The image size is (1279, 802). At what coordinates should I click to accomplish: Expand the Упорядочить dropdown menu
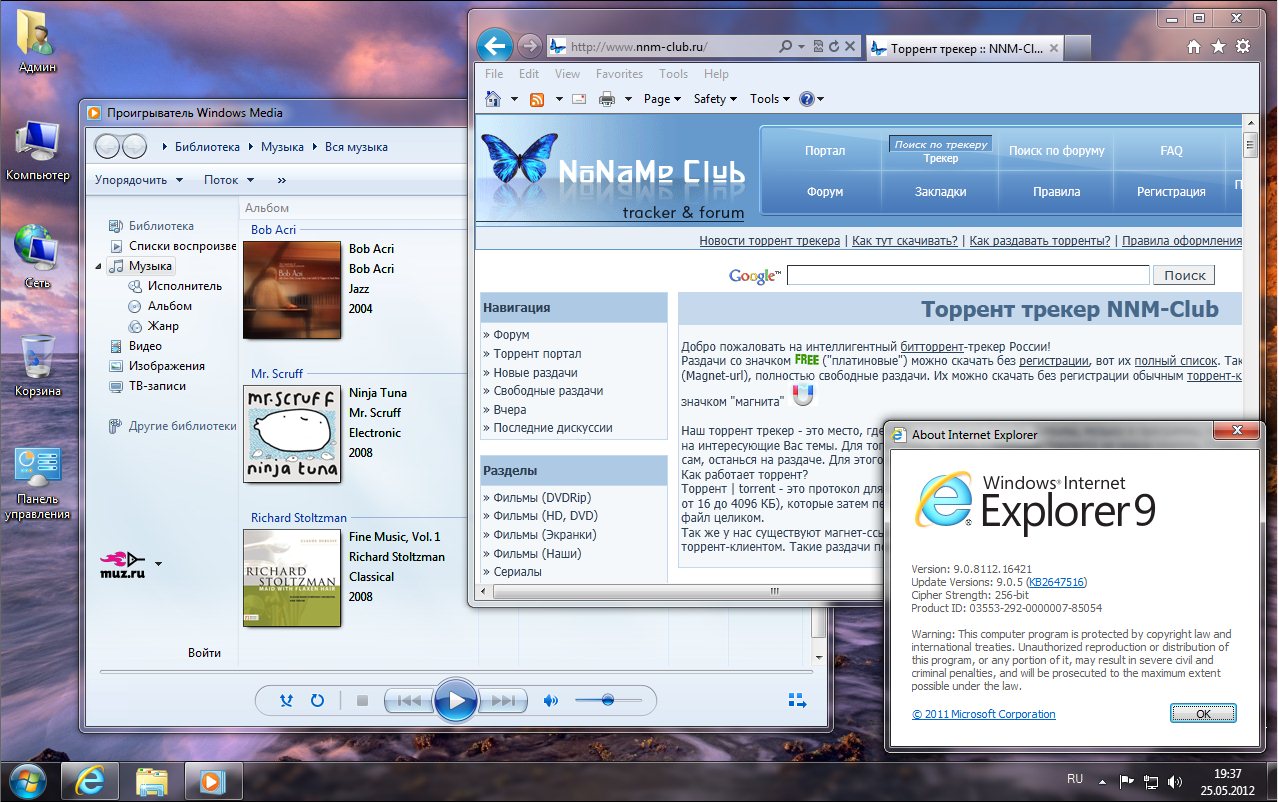139,180
